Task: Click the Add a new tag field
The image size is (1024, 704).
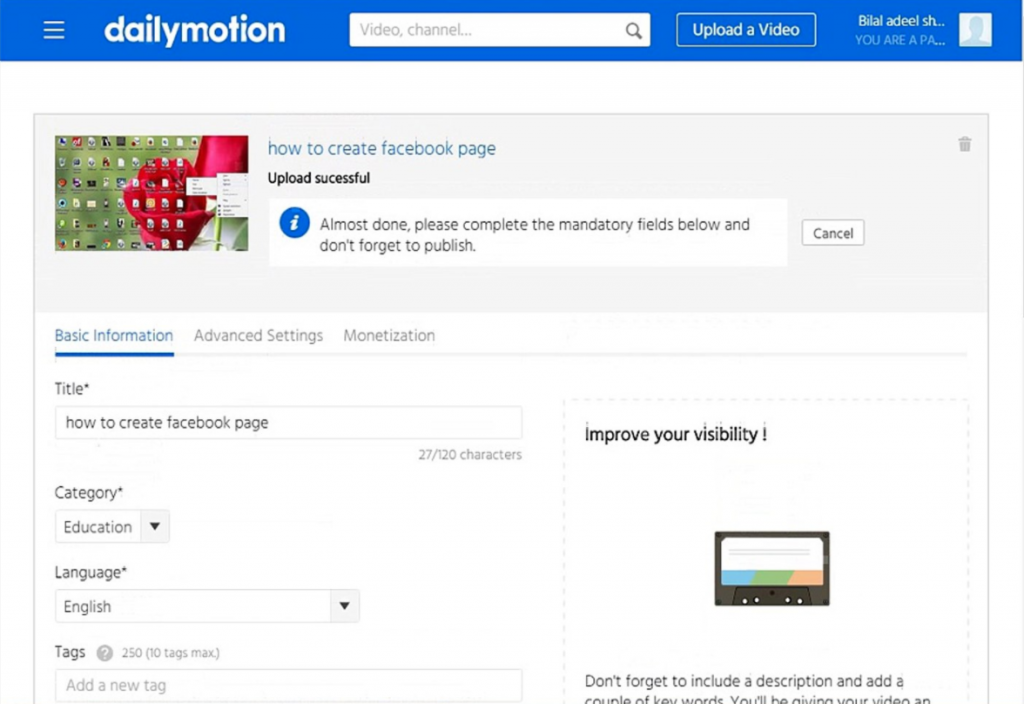Action: pos(288,686)
